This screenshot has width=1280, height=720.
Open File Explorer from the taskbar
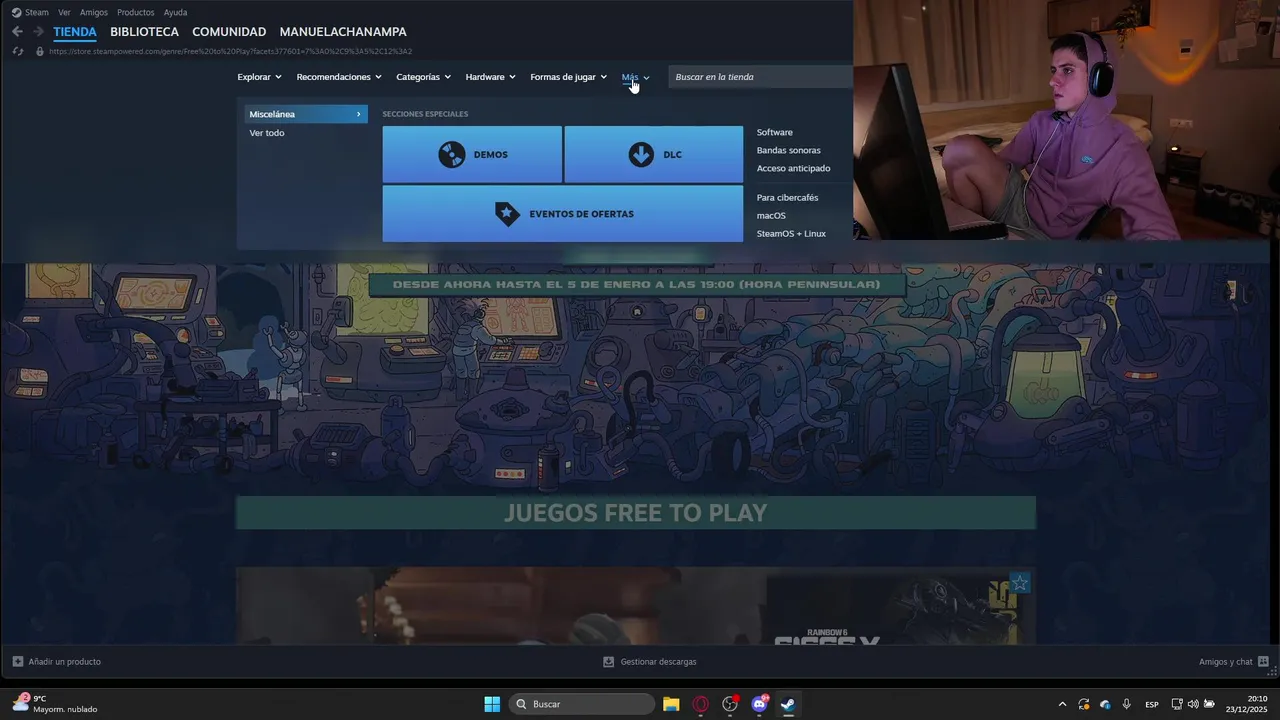(671, 704)
